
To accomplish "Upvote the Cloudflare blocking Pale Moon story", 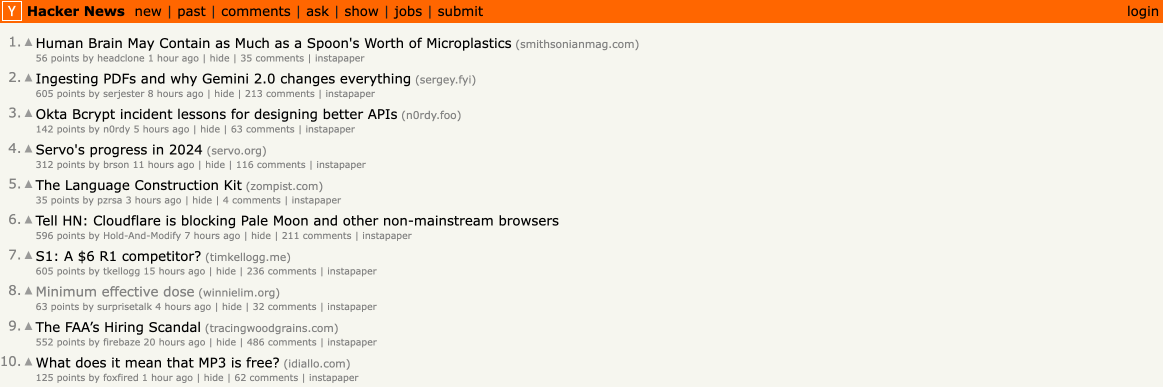I will point(29,220).
